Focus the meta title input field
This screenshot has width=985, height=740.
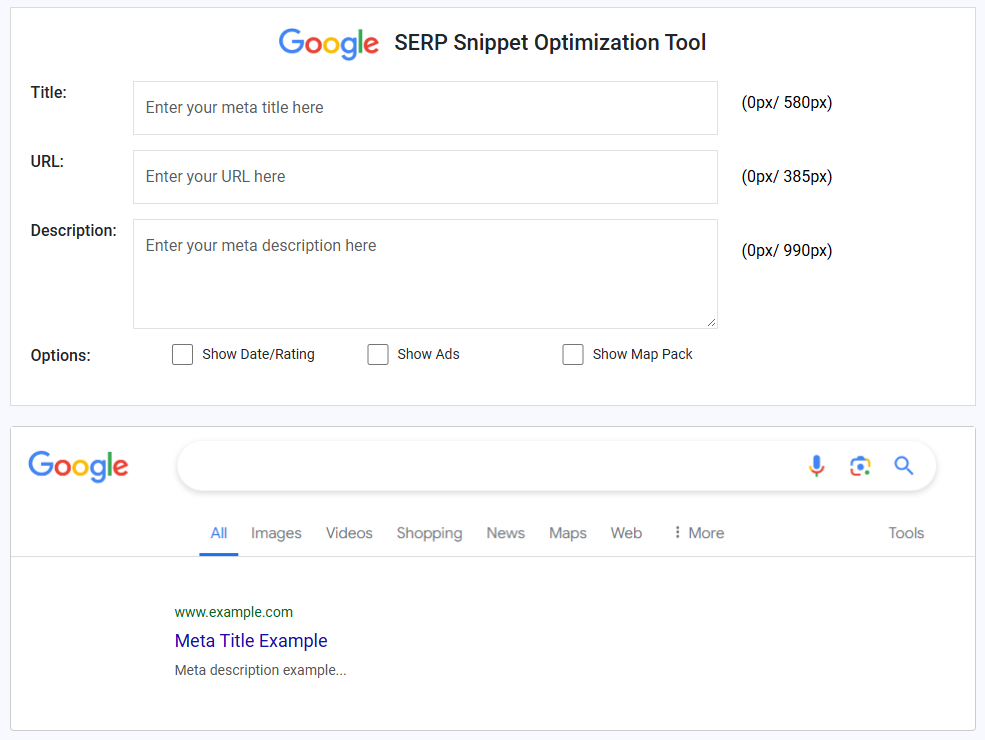click(x=425, y=108)
